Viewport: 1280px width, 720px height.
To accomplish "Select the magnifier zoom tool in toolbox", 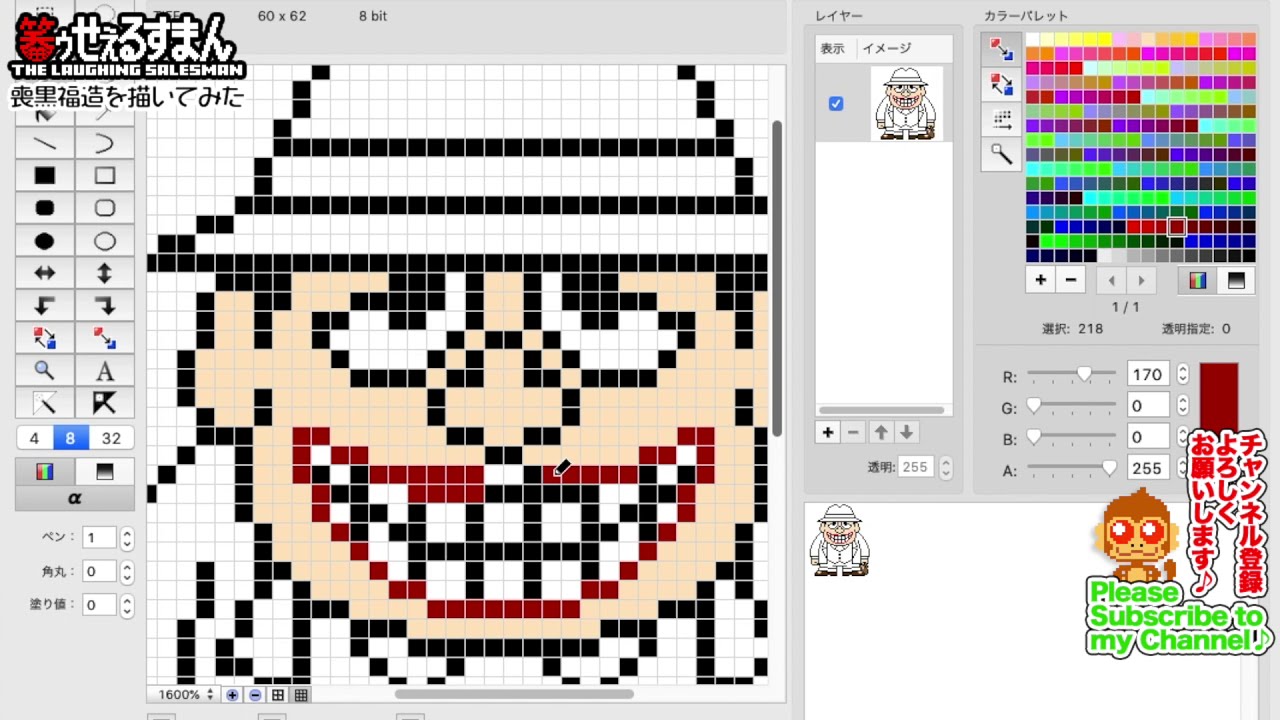I will coord(45,371).
